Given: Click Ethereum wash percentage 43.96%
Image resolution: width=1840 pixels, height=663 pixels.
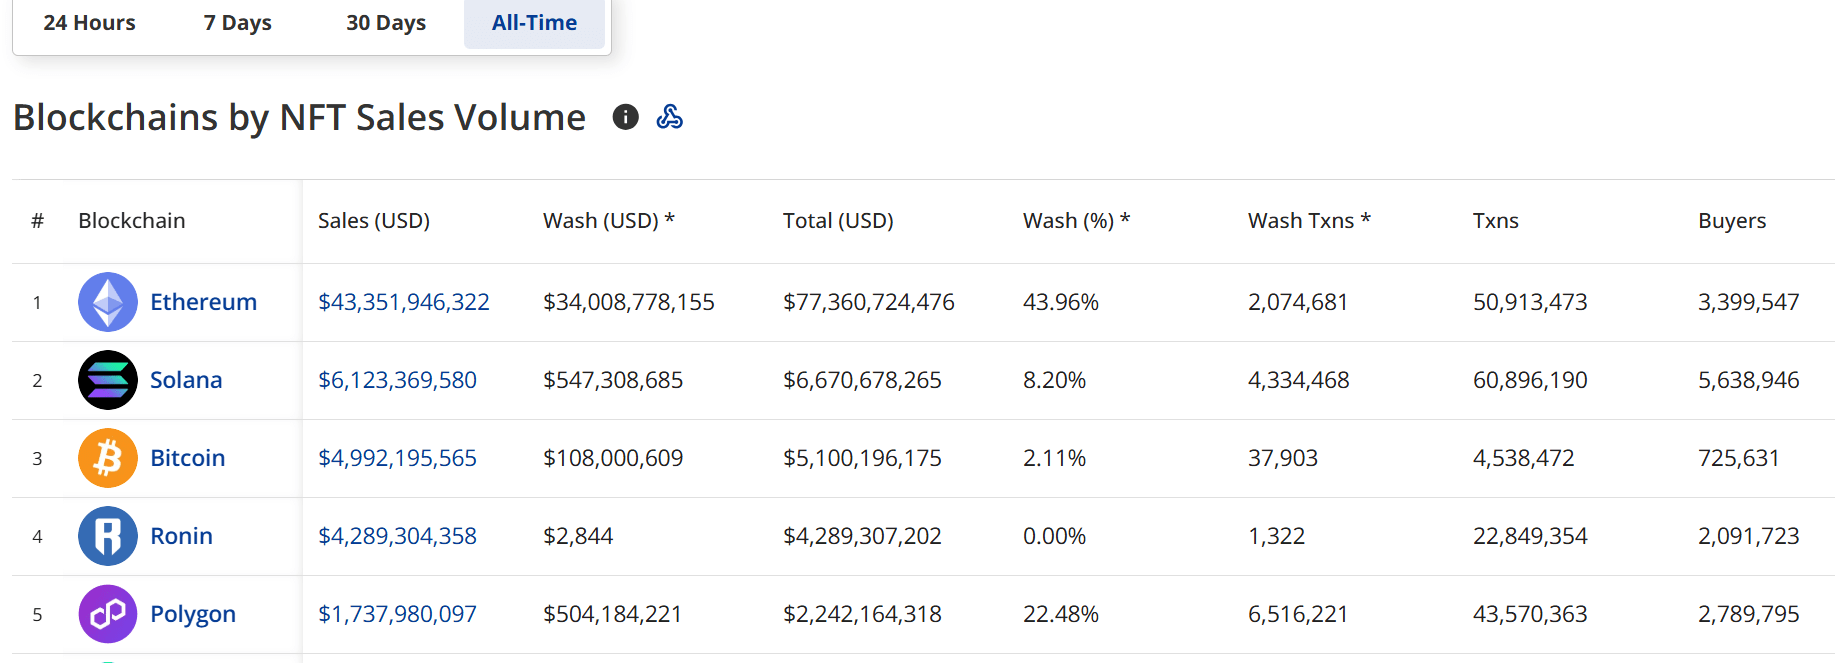Looking at the screenshot, I should 1061,302.
